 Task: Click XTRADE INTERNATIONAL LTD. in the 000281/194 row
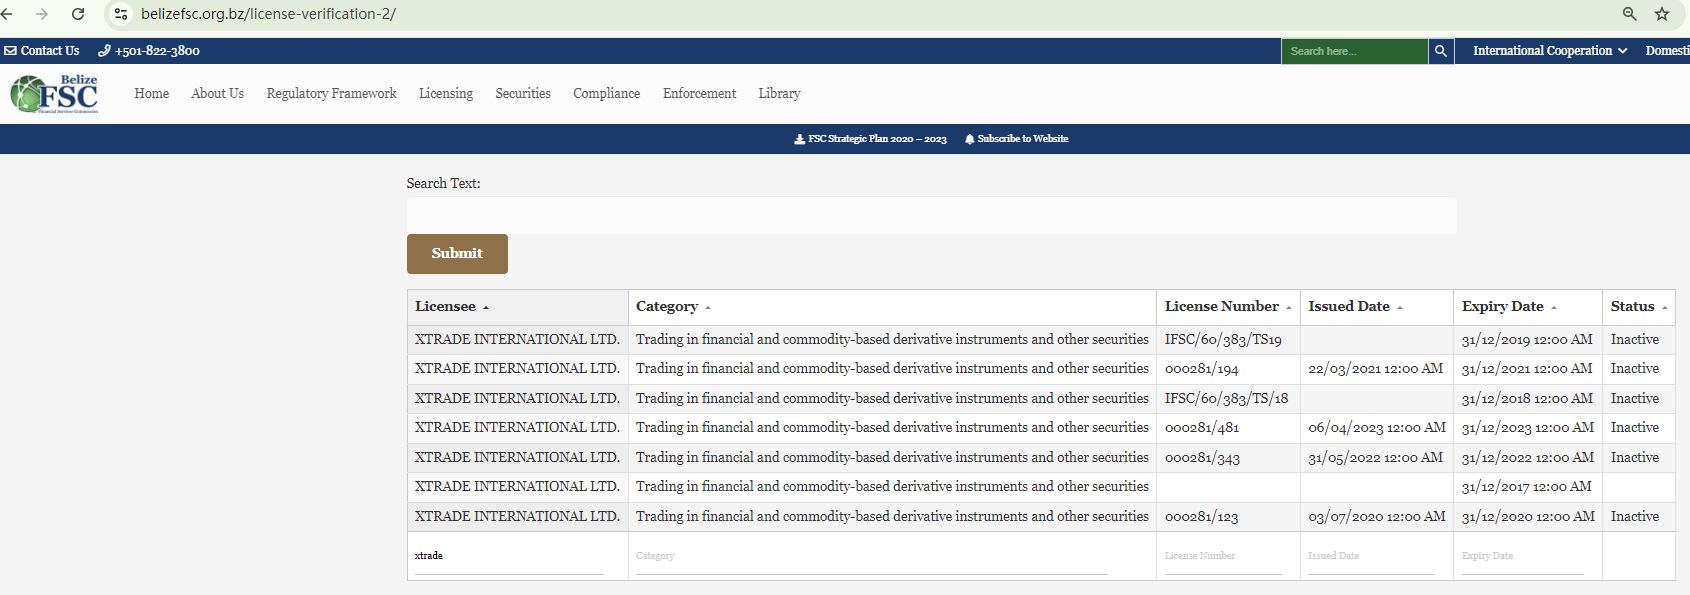click(517, 369)
